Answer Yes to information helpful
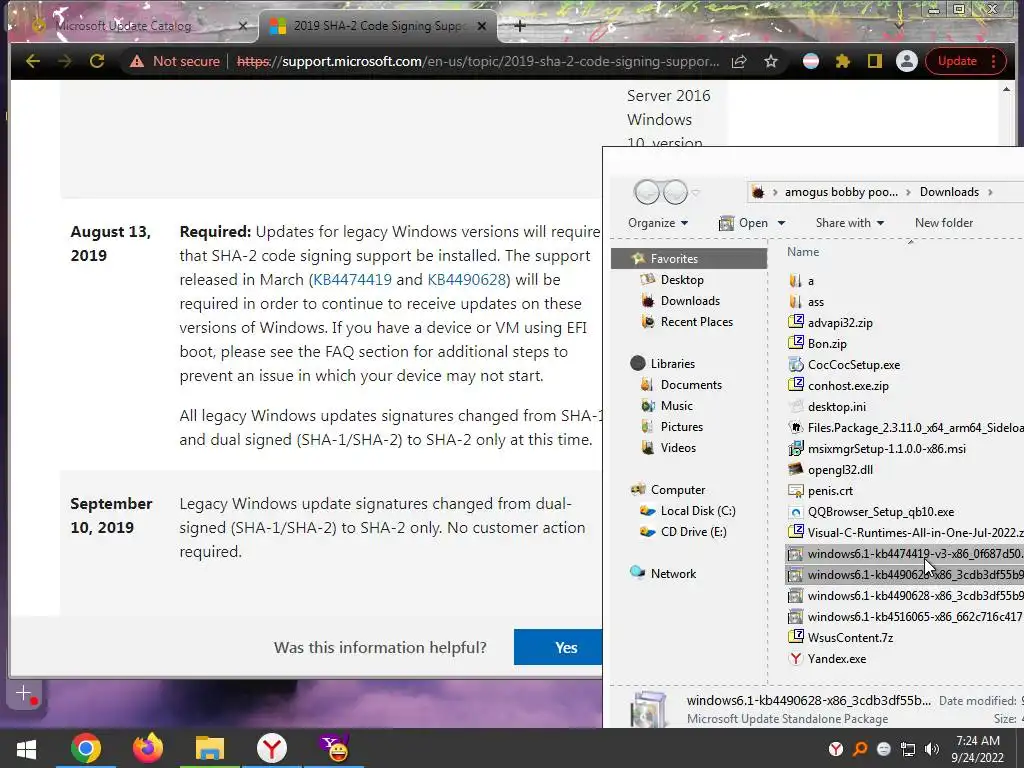This screenshot has height=768, width=1024. tap(558, 647)
